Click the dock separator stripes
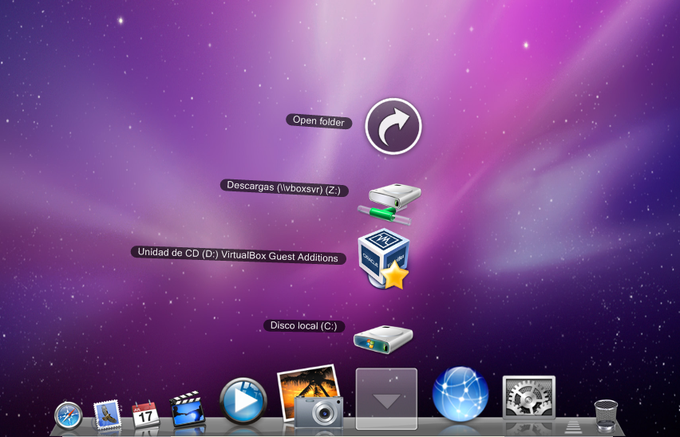The image size is (680, 437). pyautogui.click(x=574, y=426)
